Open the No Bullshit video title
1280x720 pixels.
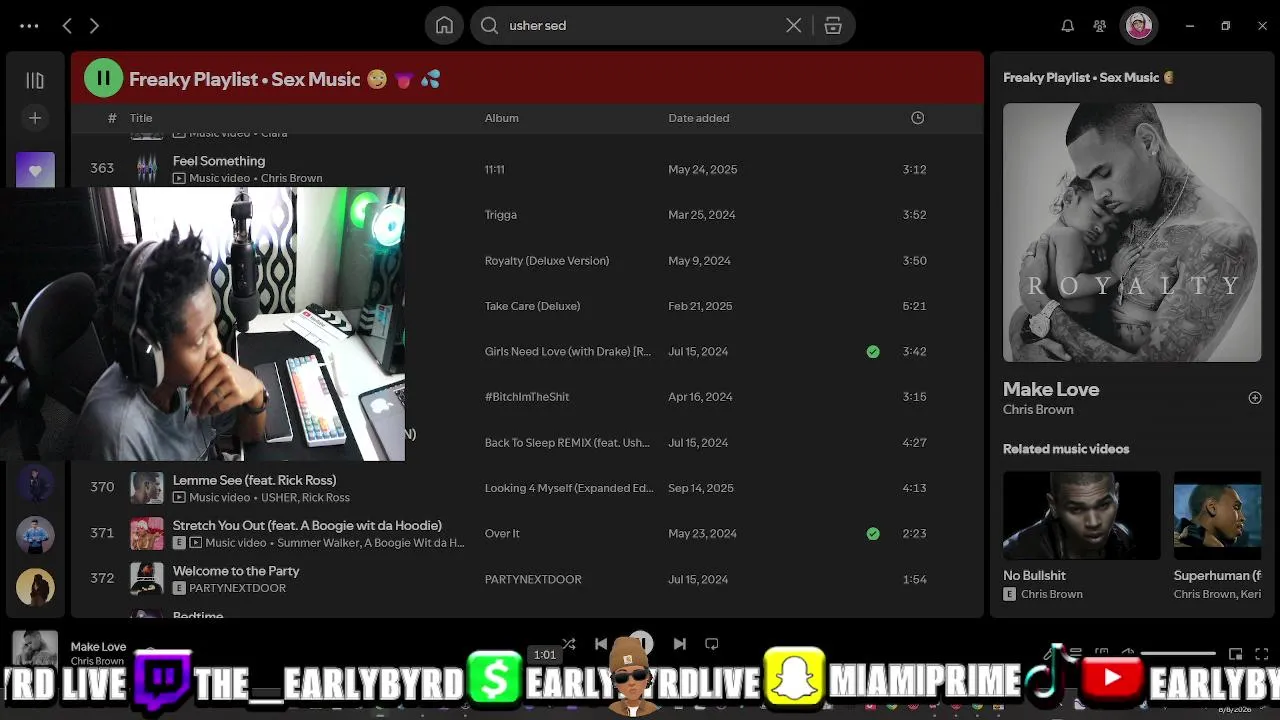[x=1034, y=576]
